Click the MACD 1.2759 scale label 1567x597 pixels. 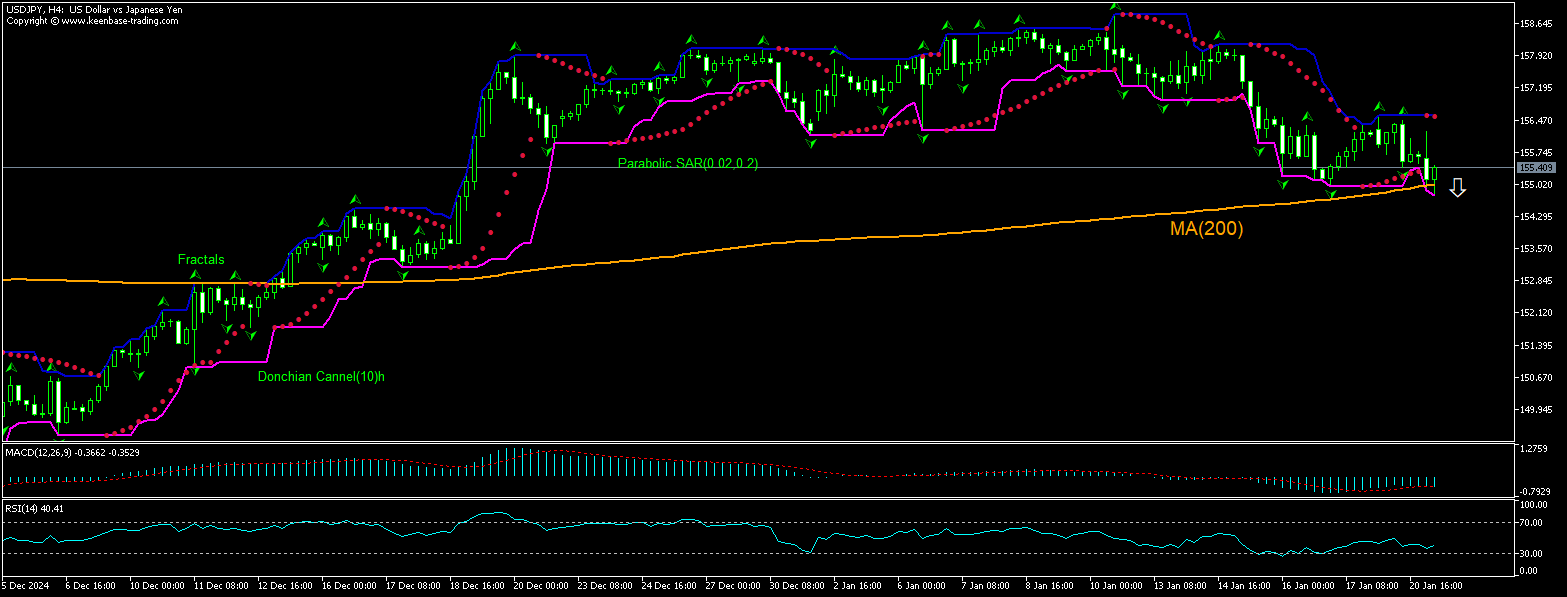click(x=1533, y=449)
